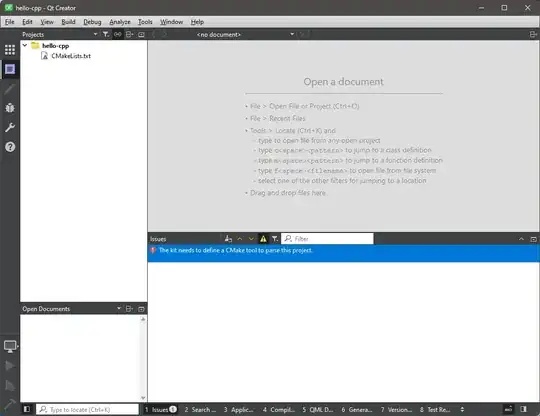Image resolution: width=540 pixels, height=416 pixels.
Task: Open the Edit menu
Action: point(27,22)
